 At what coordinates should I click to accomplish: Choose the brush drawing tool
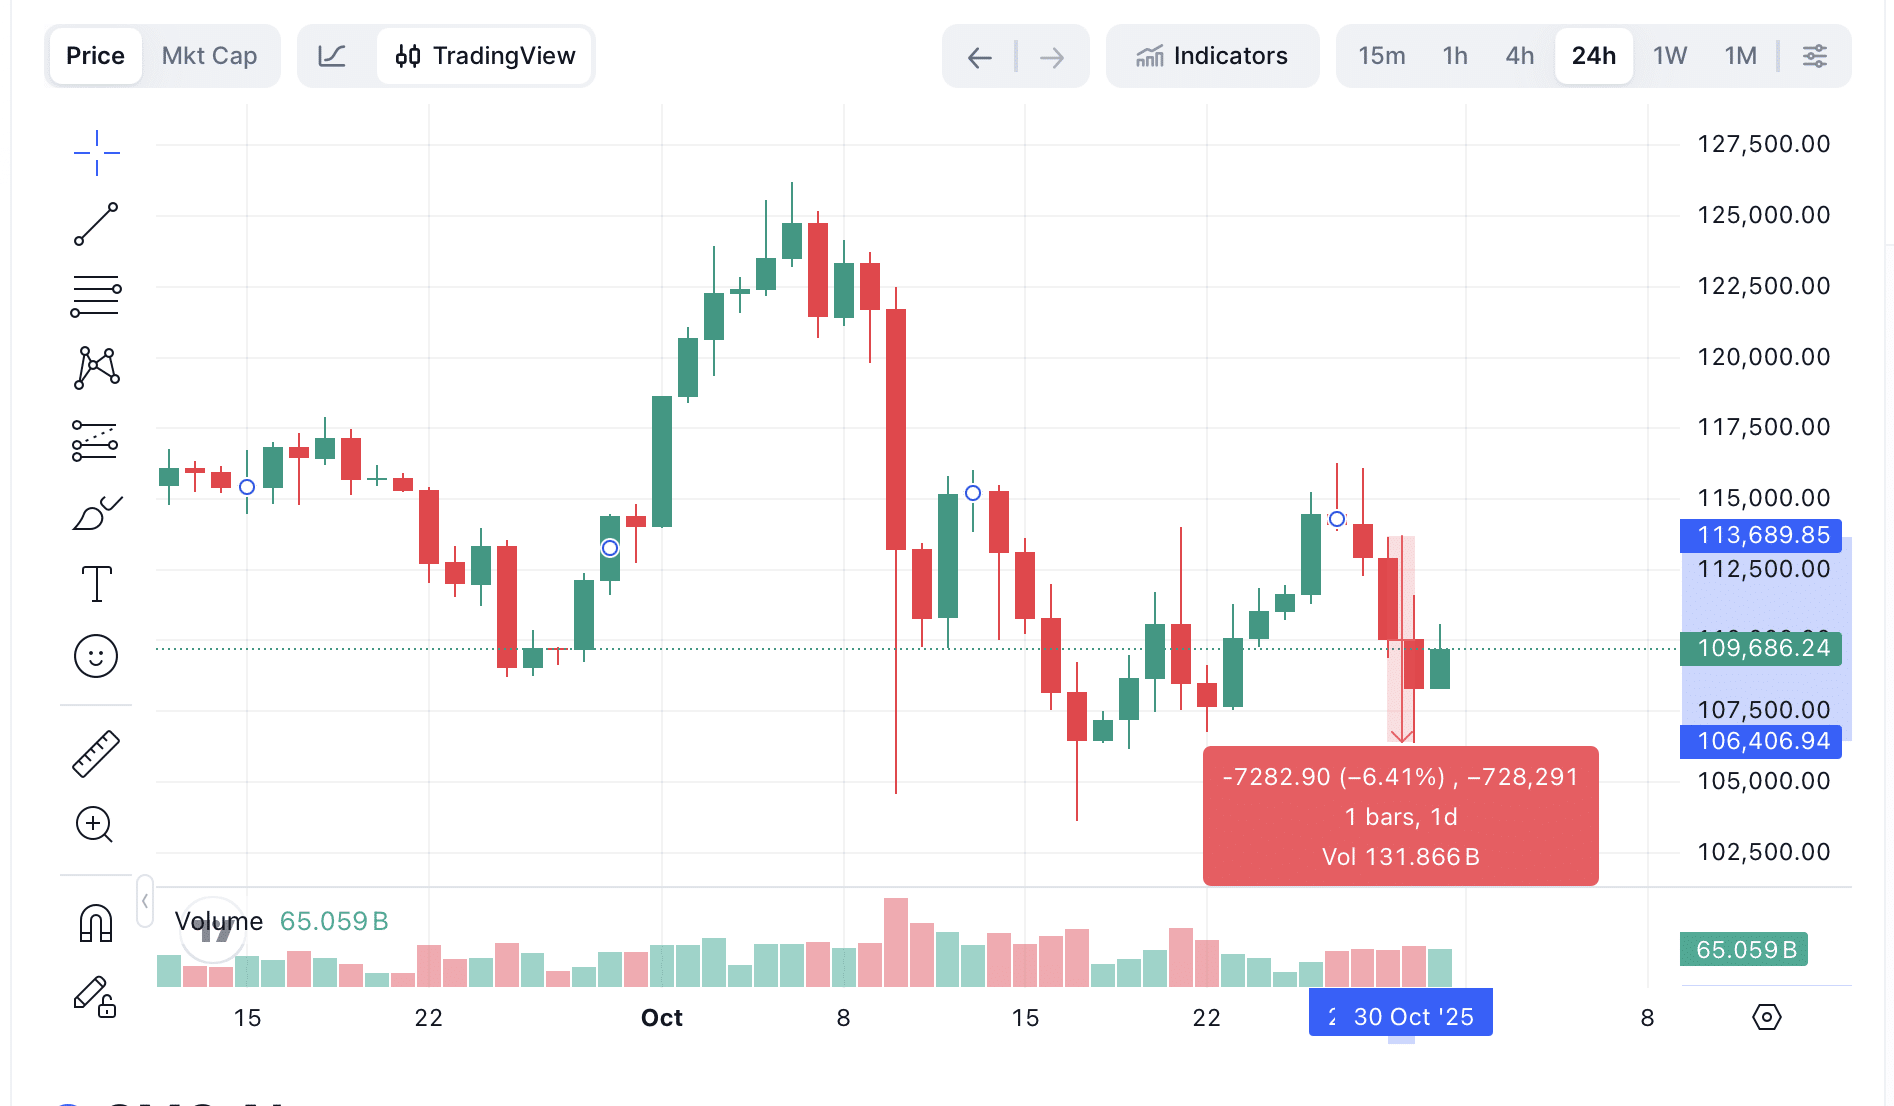[x=96, y=513]
